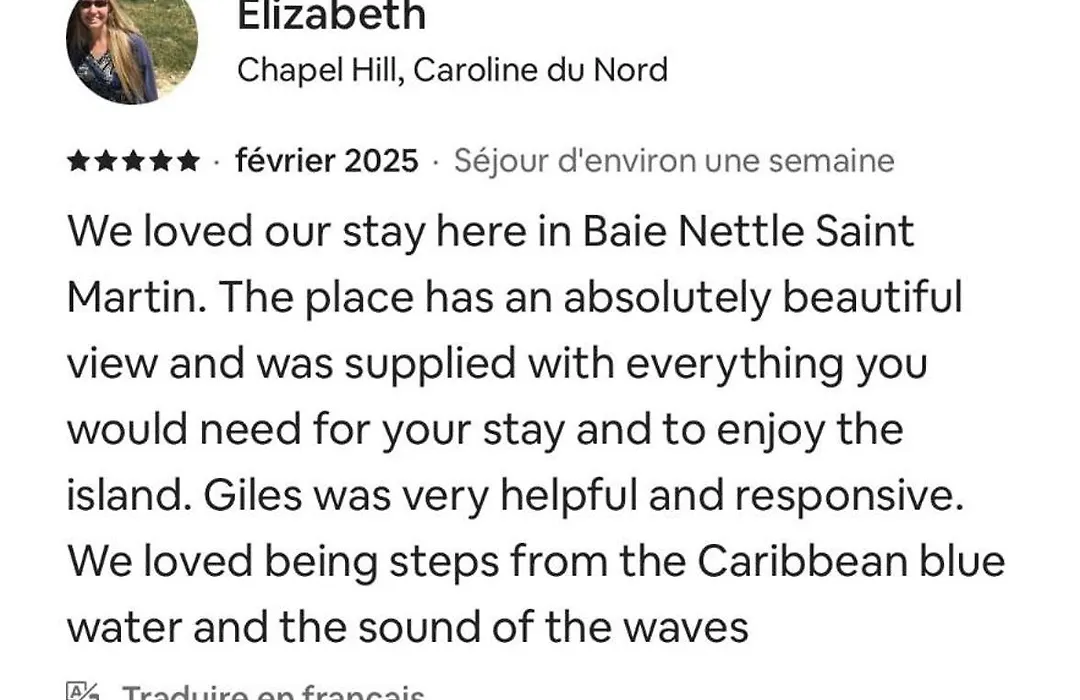
Task: Click the first star of the rating
Action: 79,162
